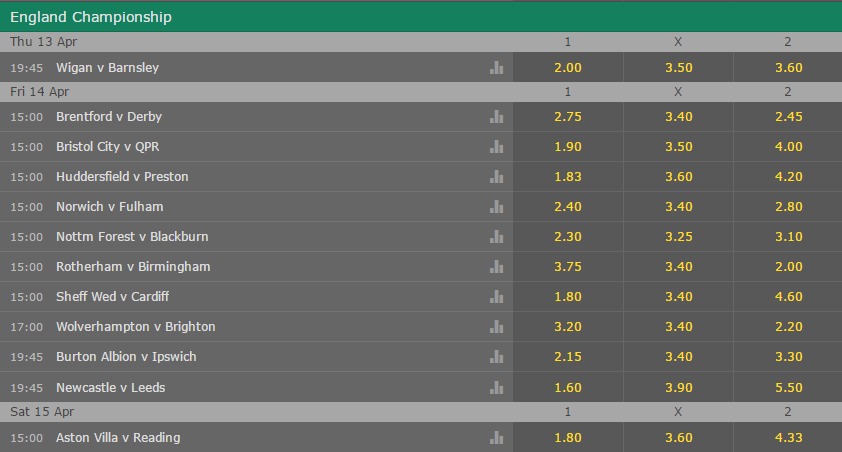Open stats icon for Wigan v Barnsley

click(x=496, y=68)
